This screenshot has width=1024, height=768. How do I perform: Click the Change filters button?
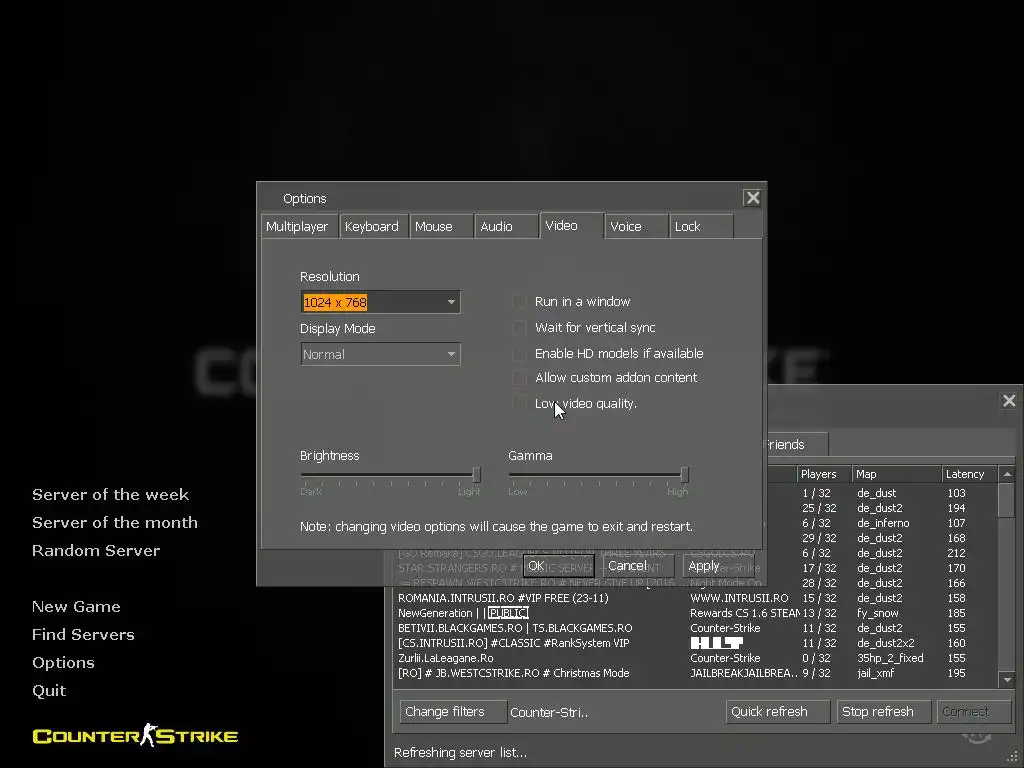tap(453, 712)
